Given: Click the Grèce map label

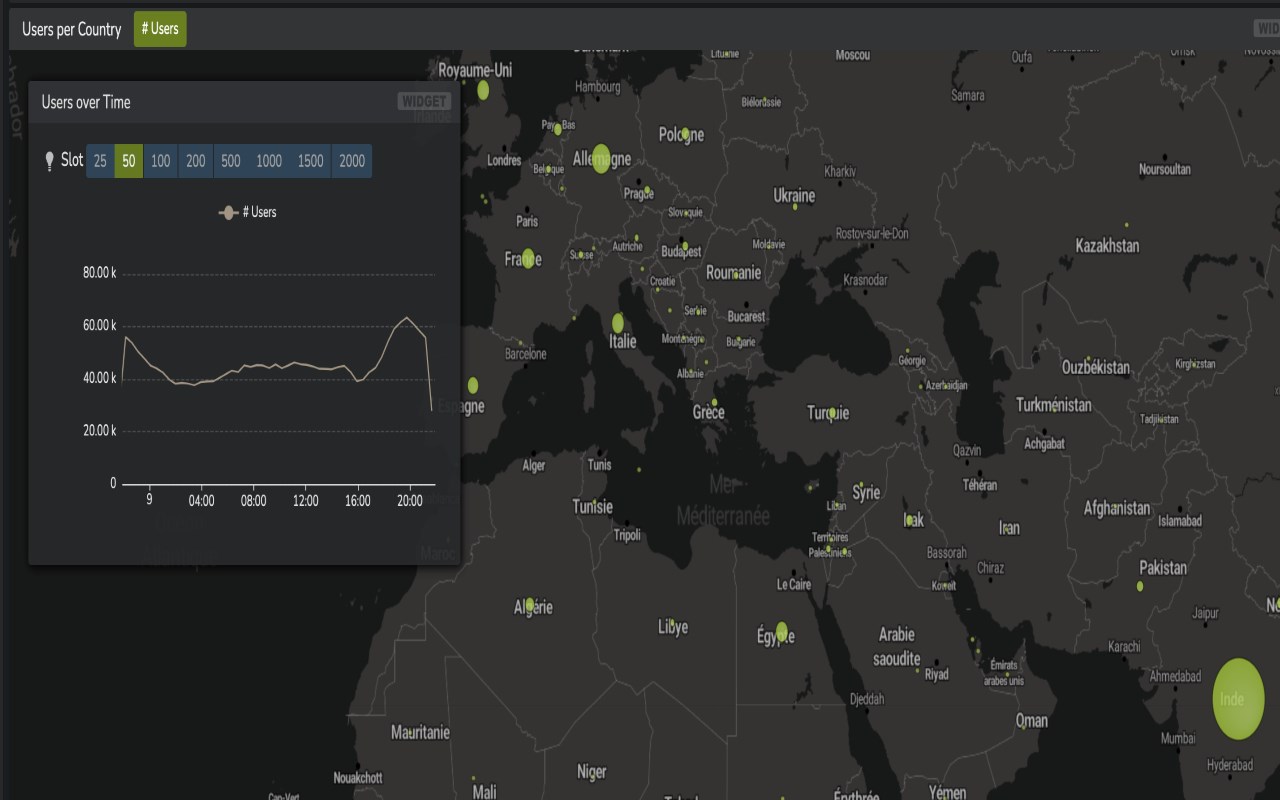Looking at the screenshot, I should point(709,412).
